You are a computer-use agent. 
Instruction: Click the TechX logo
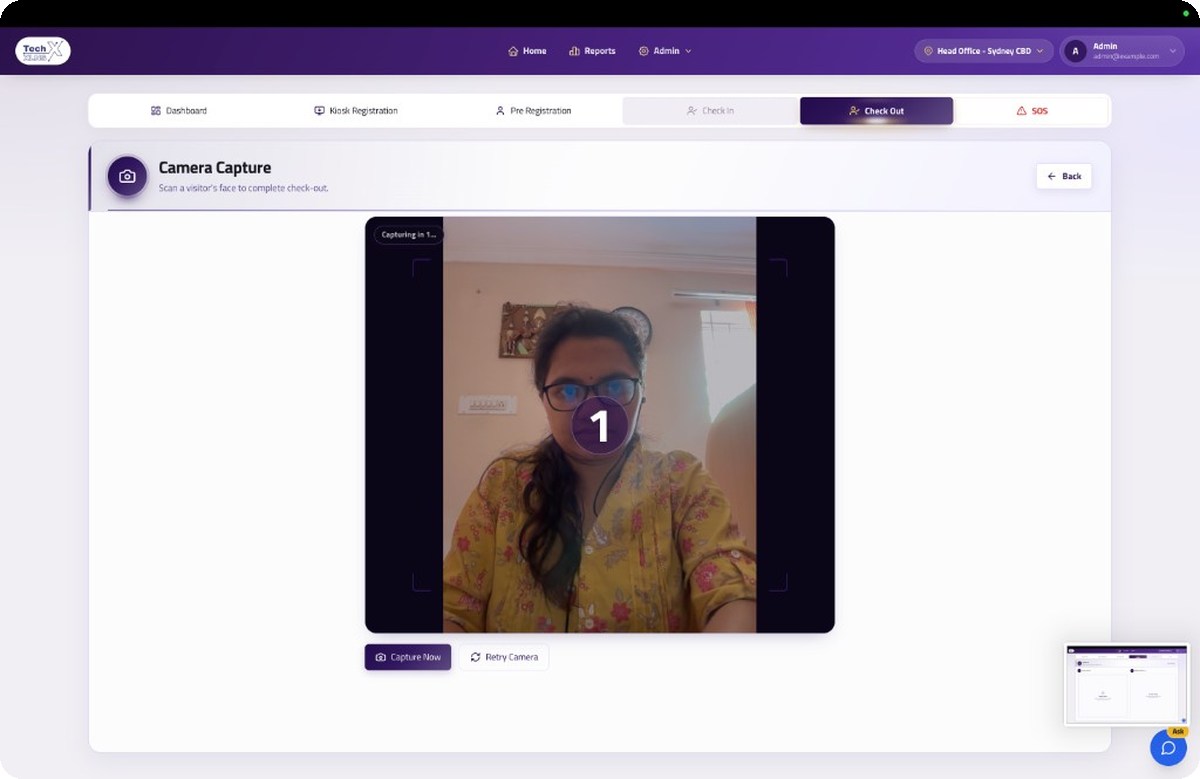click(43, 51)
